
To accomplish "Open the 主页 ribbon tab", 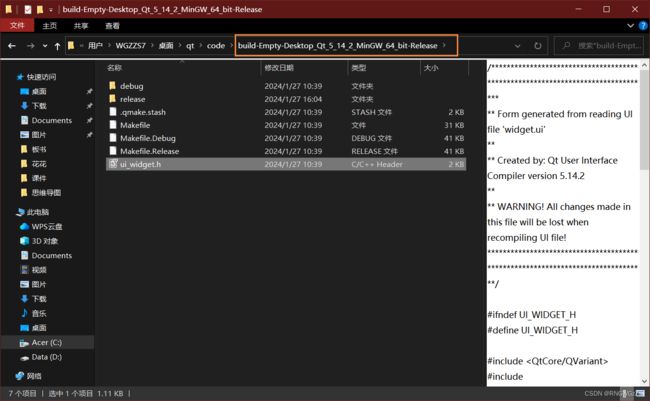I will (49, 26).
